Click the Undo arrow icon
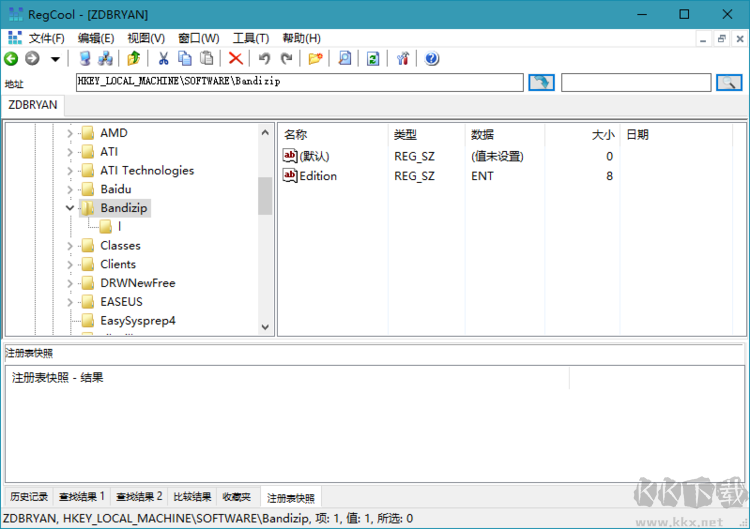The height and width of the screenshot is (529, 750). click(x=264, y=58)
